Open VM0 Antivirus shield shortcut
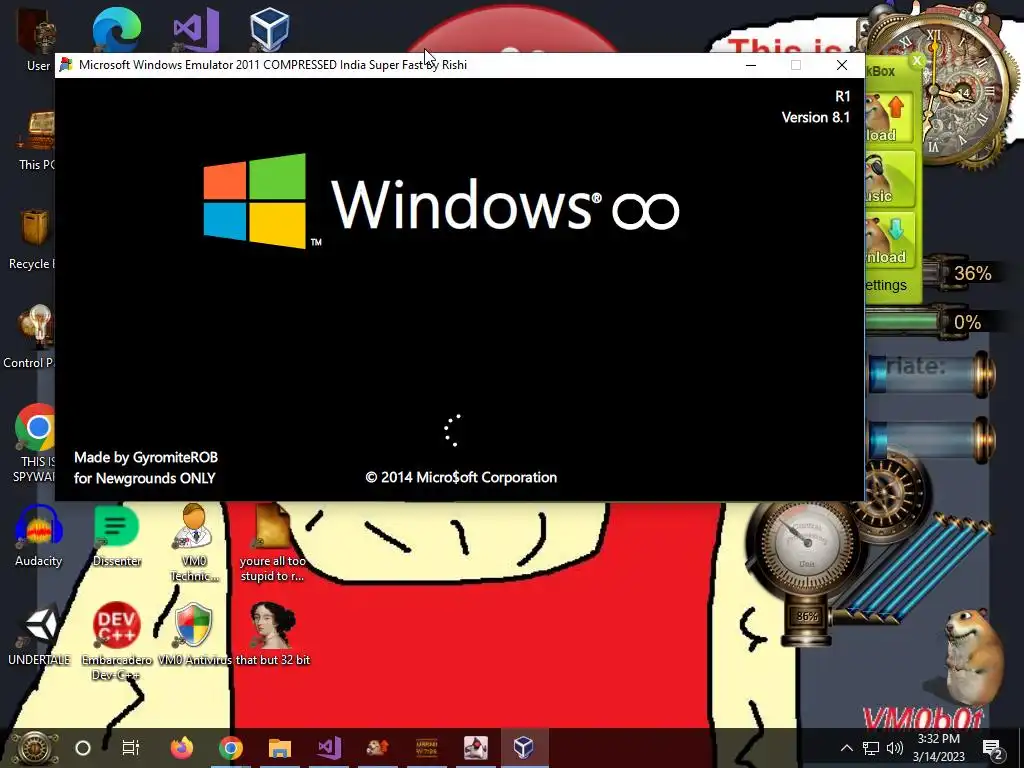Viewport: 1024px width, 768px height. point(194,633)
